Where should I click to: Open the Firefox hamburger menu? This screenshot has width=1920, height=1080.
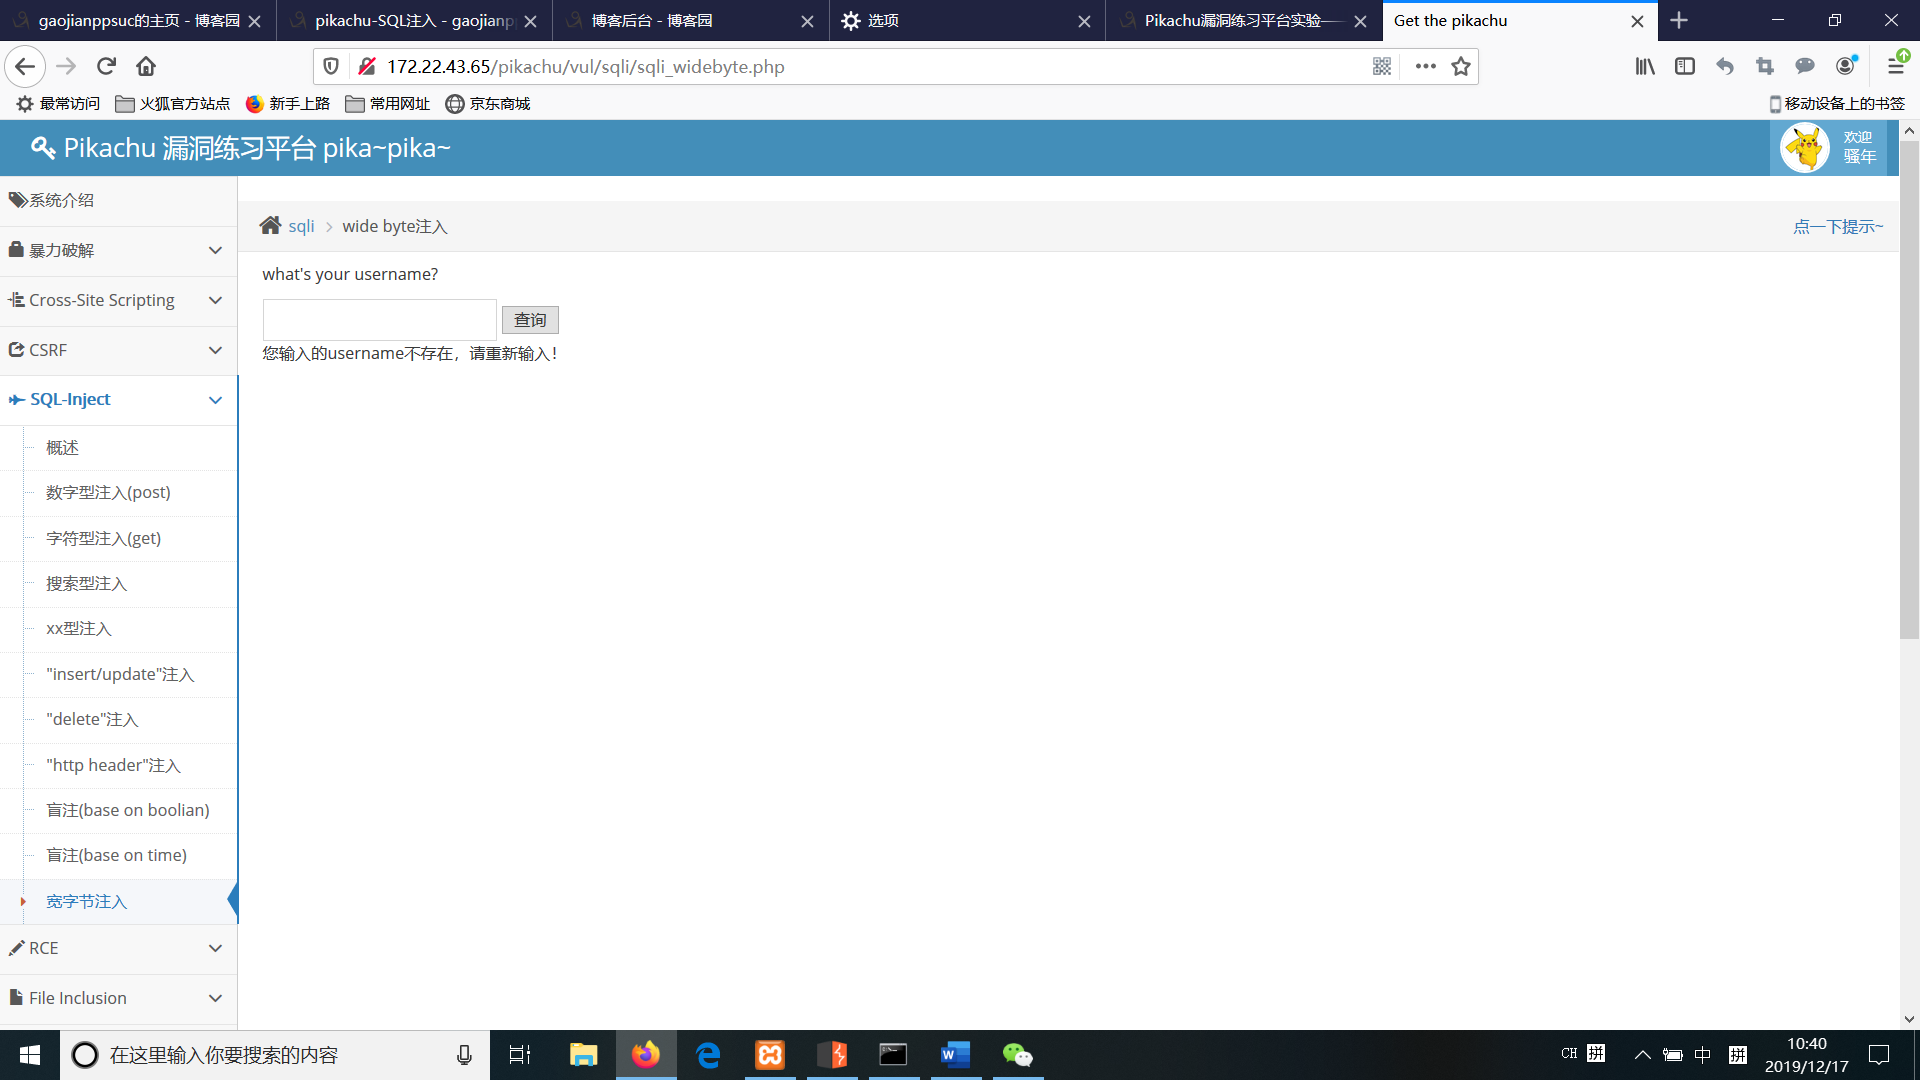tap(1895, 66)
